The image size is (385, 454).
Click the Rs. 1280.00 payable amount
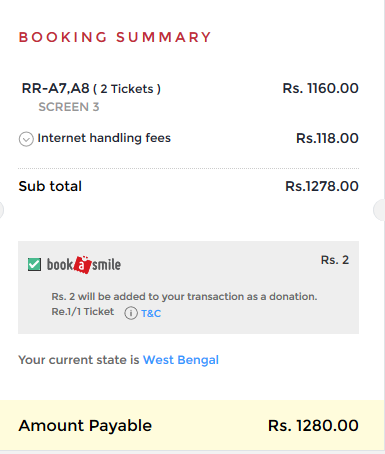coord(313,426)
